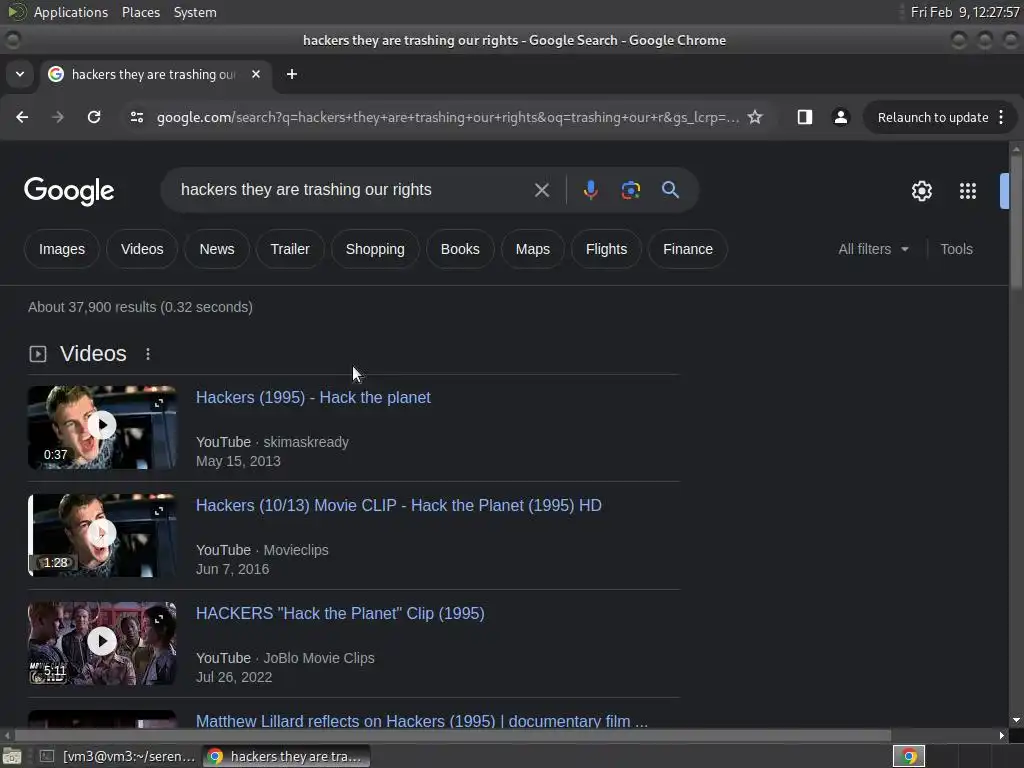Filter results by Images
Screen dimensions: 1024x768
pos(61,249)
